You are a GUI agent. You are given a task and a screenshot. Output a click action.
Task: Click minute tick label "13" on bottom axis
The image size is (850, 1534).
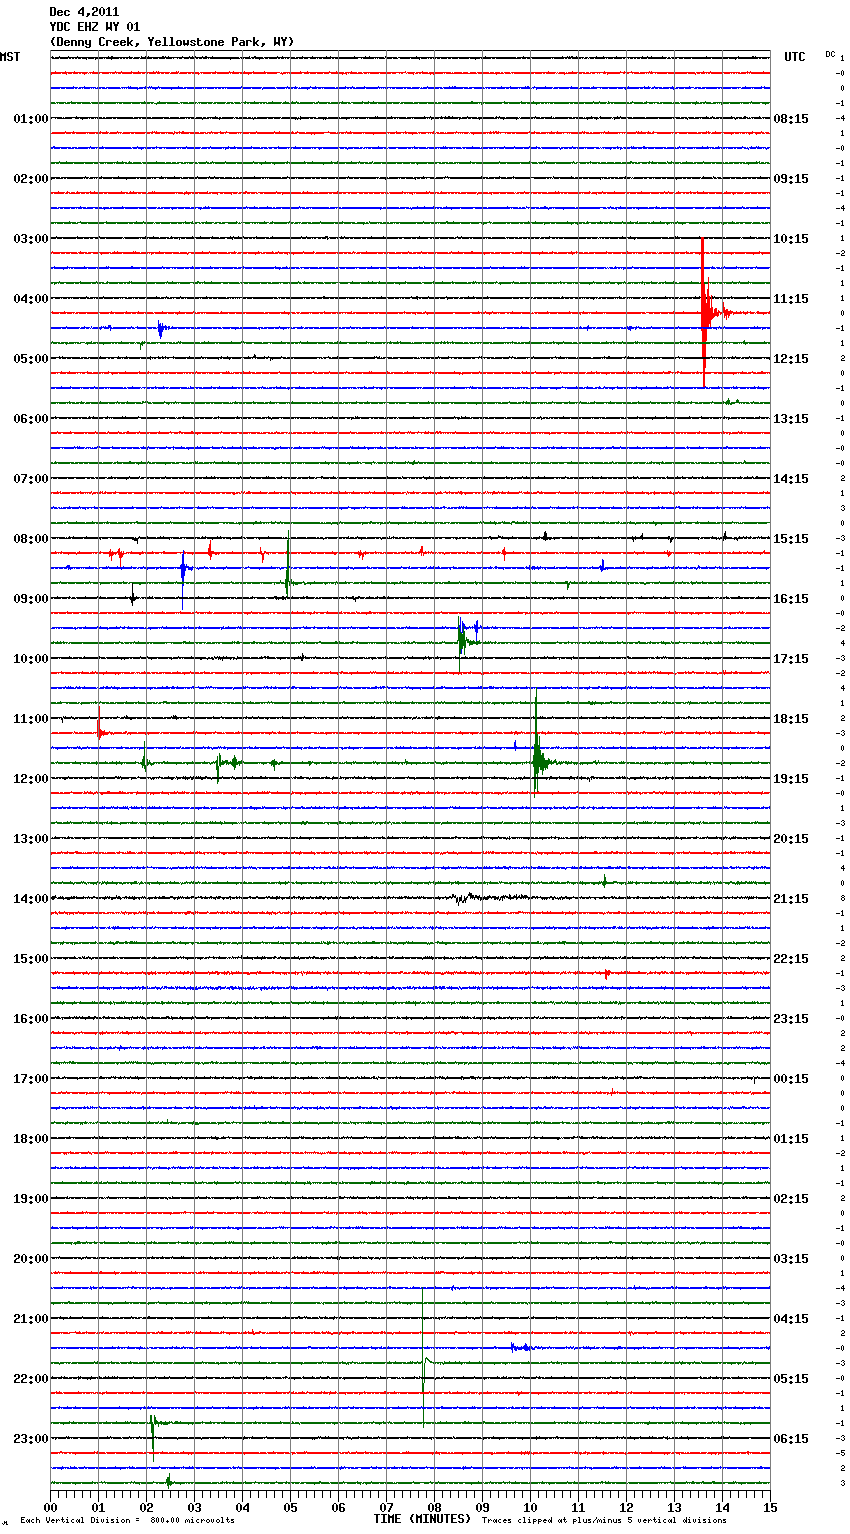point(674,1507)
